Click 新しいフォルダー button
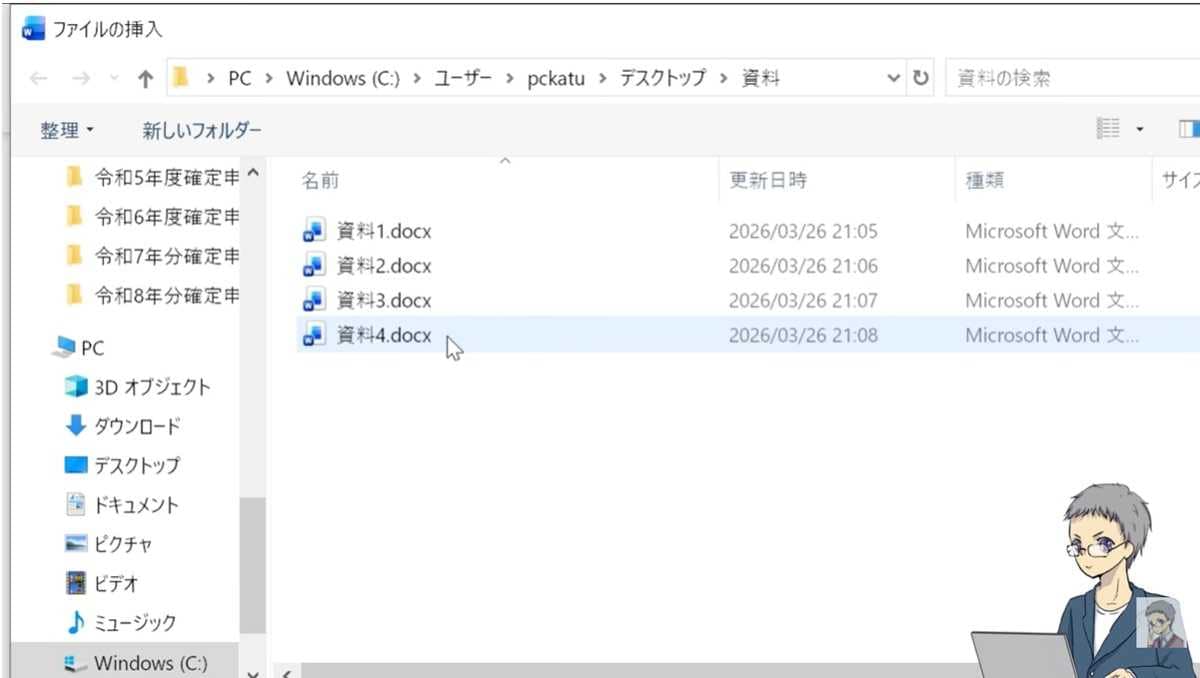The height and width of the screenshot is (678, 1200). coord(202,130)
